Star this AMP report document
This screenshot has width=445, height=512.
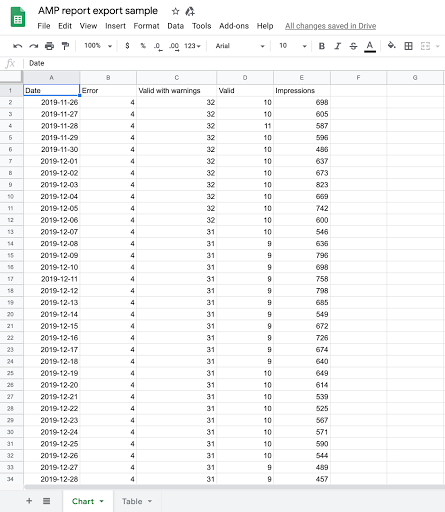175,12
